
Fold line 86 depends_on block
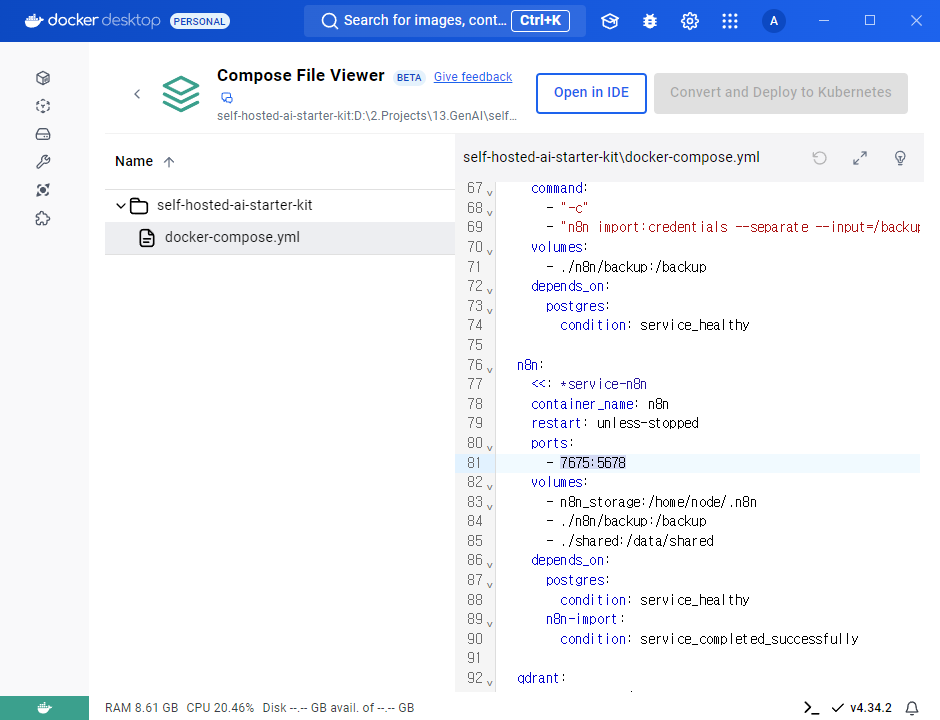click(490, 564)
